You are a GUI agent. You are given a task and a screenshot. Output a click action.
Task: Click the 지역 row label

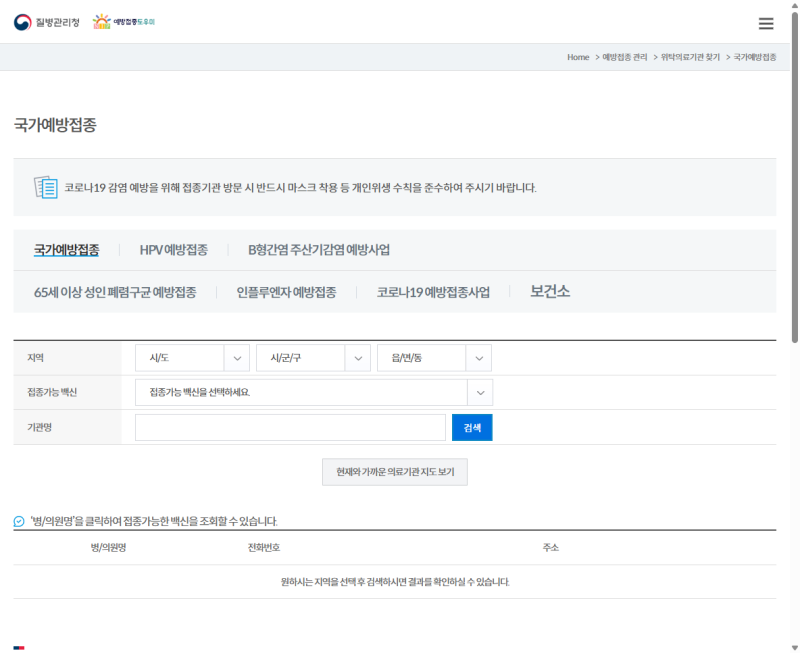(x=35, y=358)
